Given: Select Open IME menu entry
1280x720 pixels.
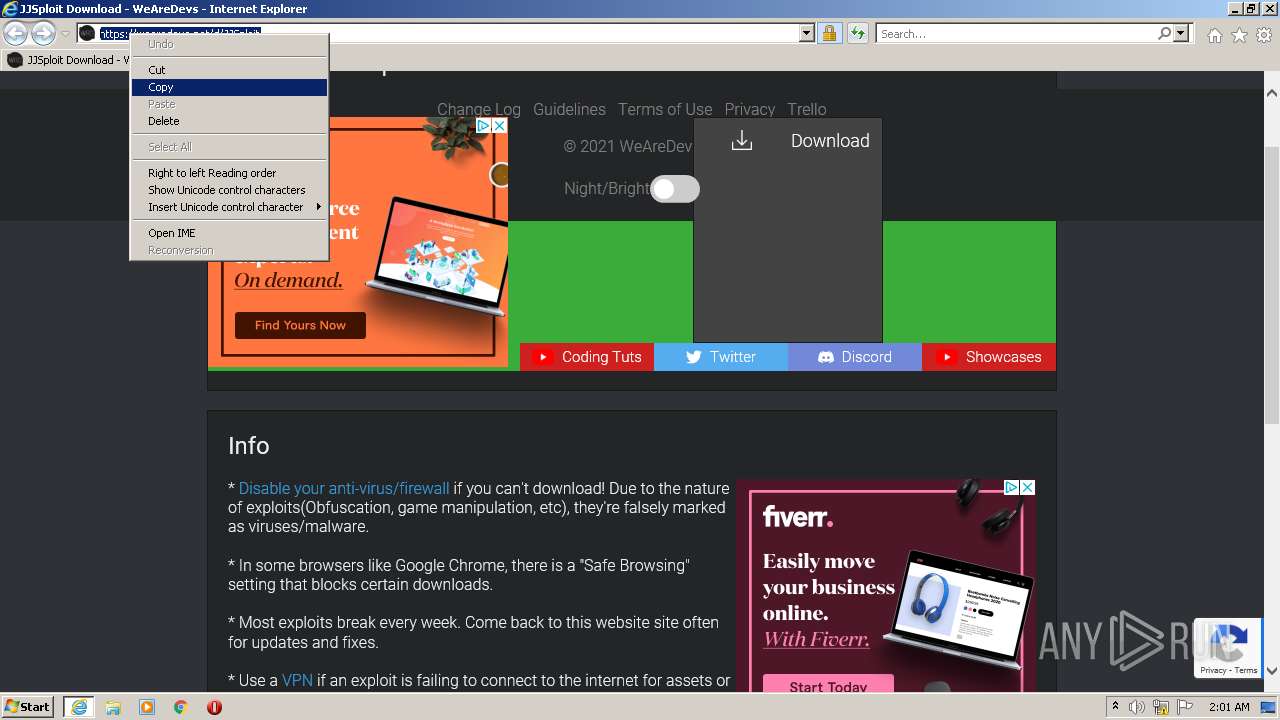Looking at the screenshot, I should point(229,233).
